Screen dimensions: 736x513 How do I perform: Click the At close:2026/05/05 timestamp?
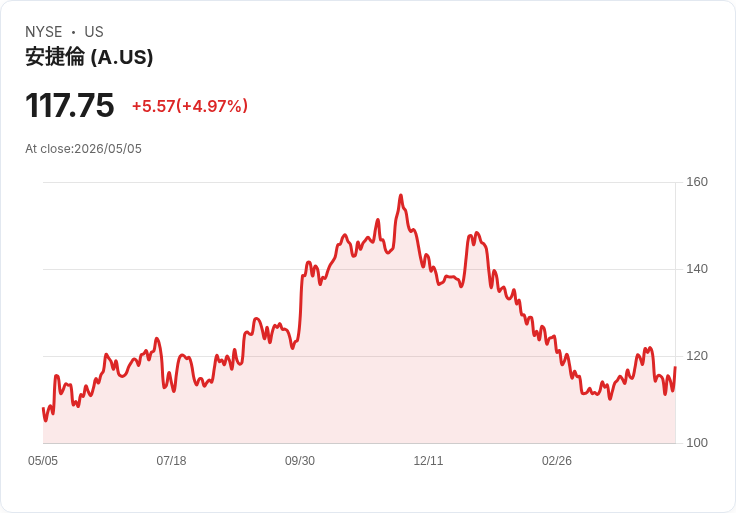[83, 149]
